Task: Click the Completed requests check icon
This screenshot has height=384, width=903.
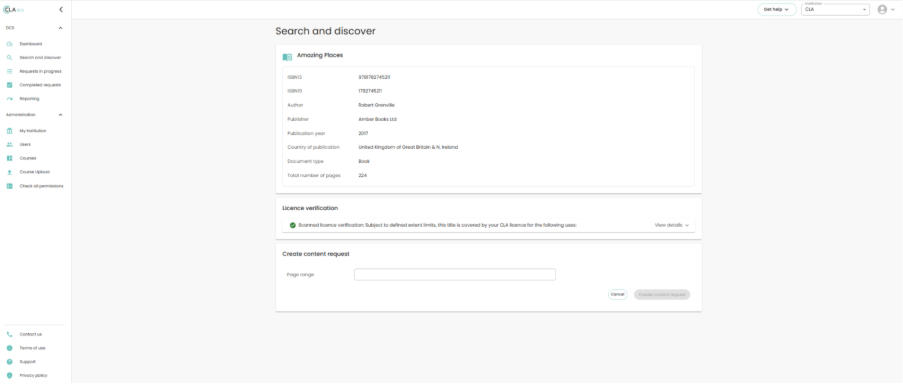Action: click(9, 85)
